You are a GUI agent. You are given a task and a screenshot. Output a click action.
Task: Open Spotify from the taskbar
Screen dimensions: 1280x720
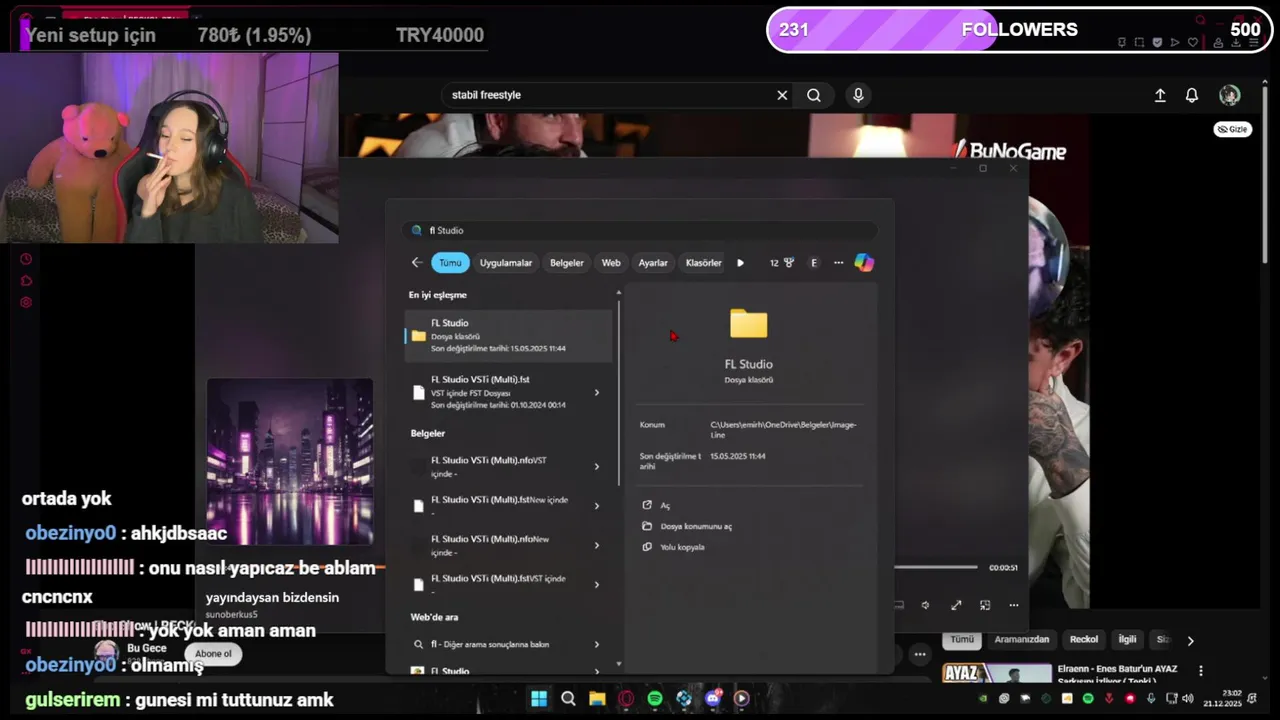coord(655,698)
